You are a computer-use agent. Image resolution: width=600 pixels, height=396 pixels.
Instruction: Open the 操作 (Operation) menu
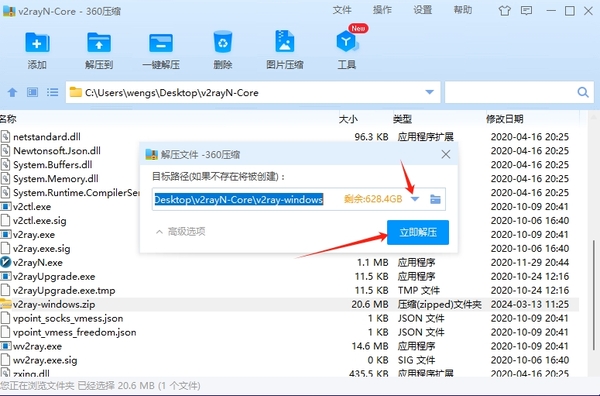(382, 10)
